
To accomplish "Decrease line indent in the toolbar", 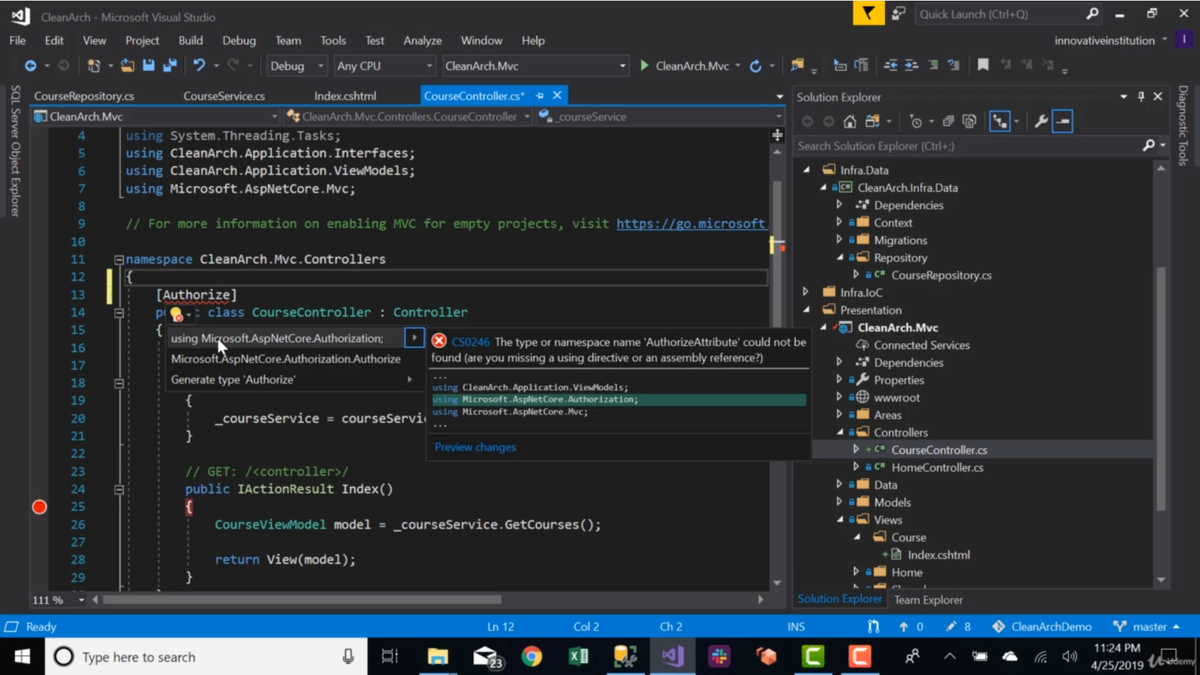I will tap(890, 66).
